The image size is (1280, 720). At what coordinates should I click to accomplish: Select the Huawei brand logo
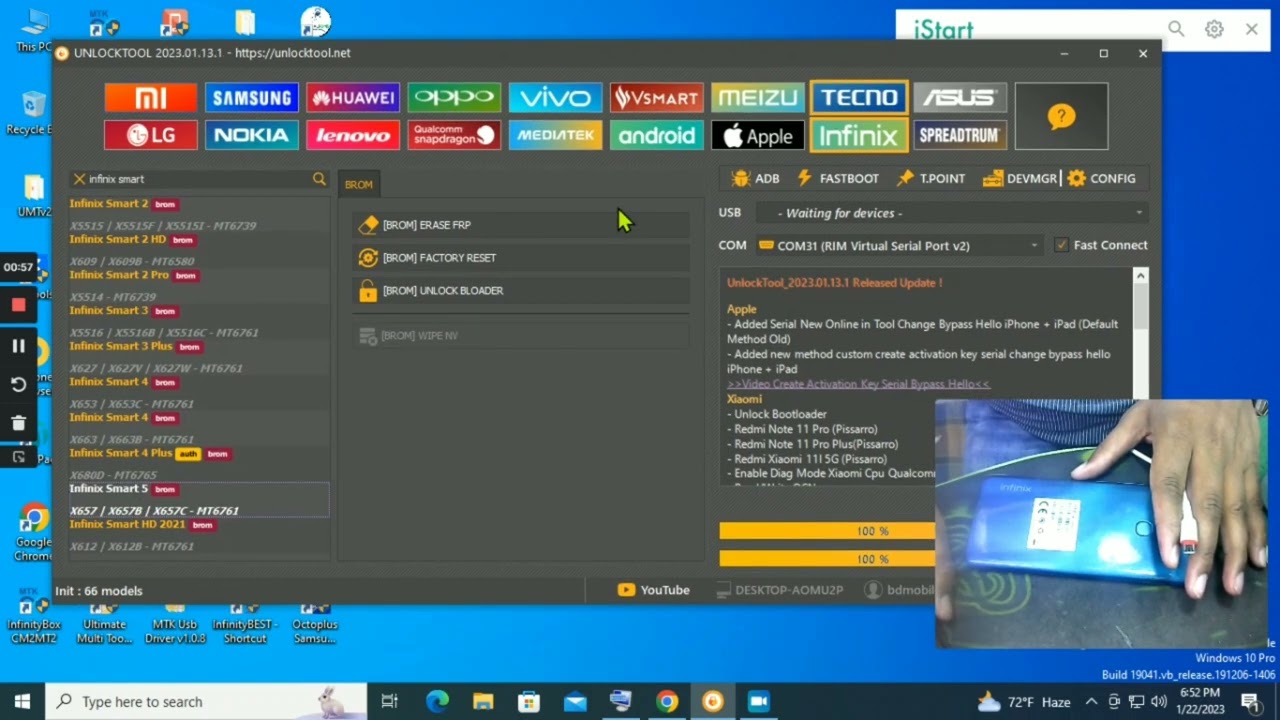point(353,97)
